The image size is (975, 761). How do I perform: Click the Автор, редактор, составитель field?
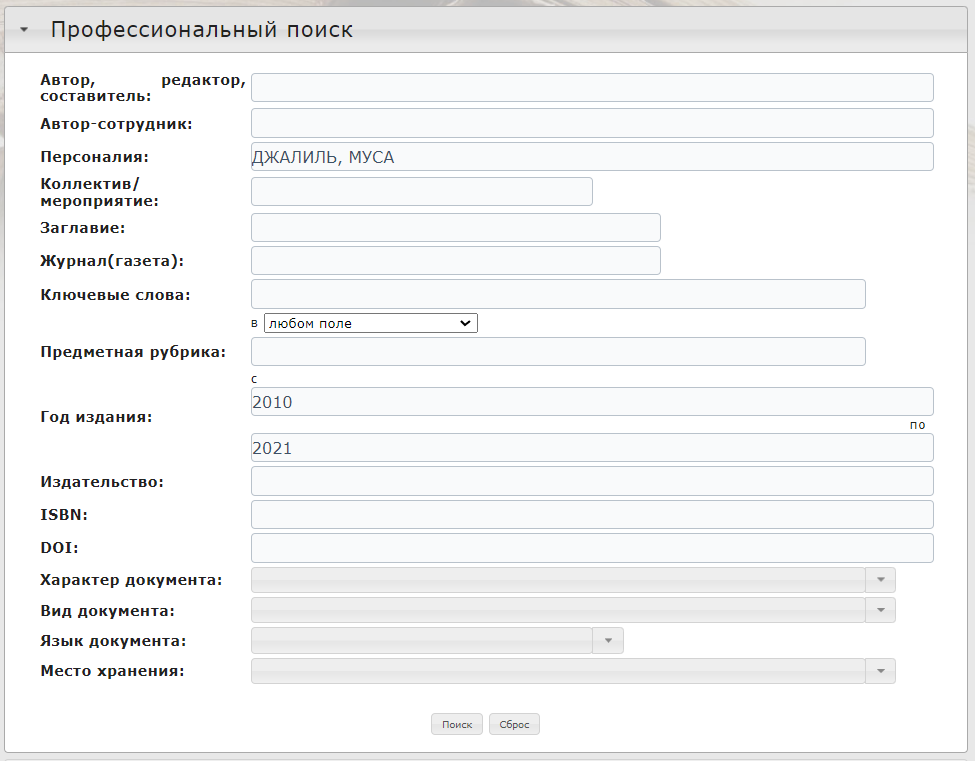point(592,88)
